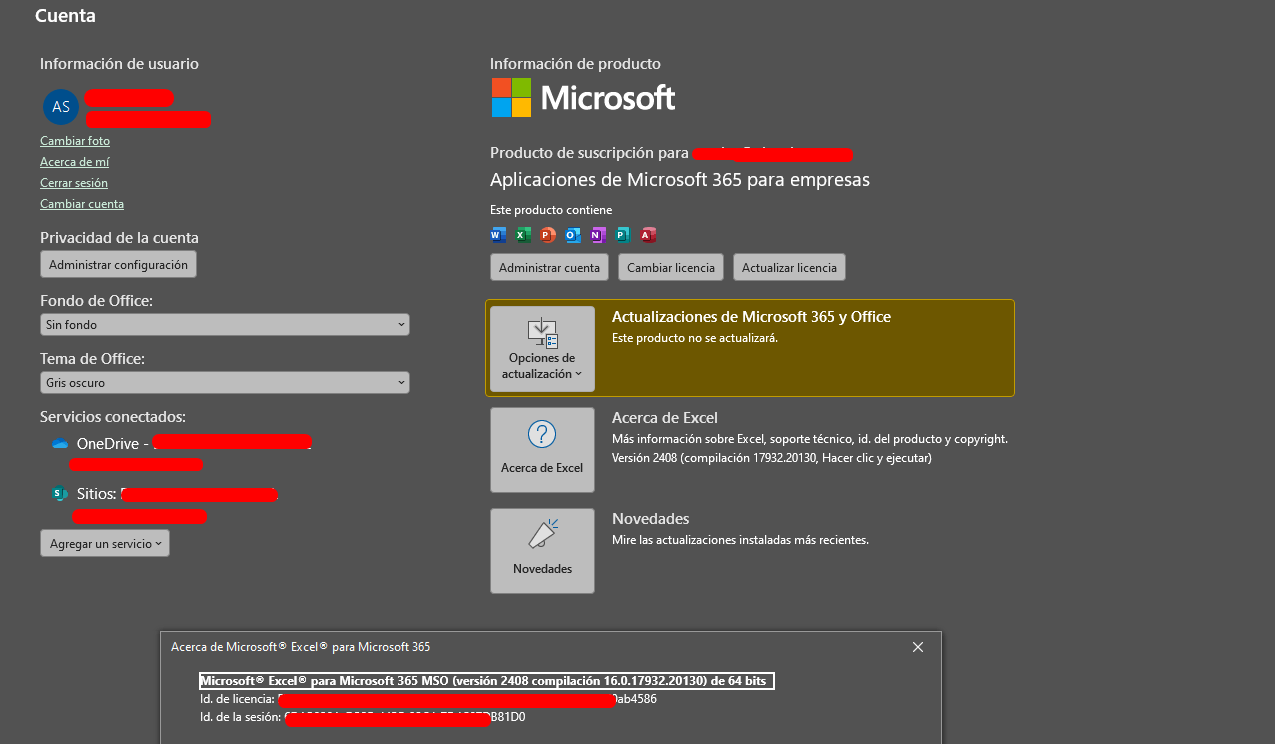1275x744 pixels.
Task: Expand the Agregar un servicio menu
Action: [105, 543]
